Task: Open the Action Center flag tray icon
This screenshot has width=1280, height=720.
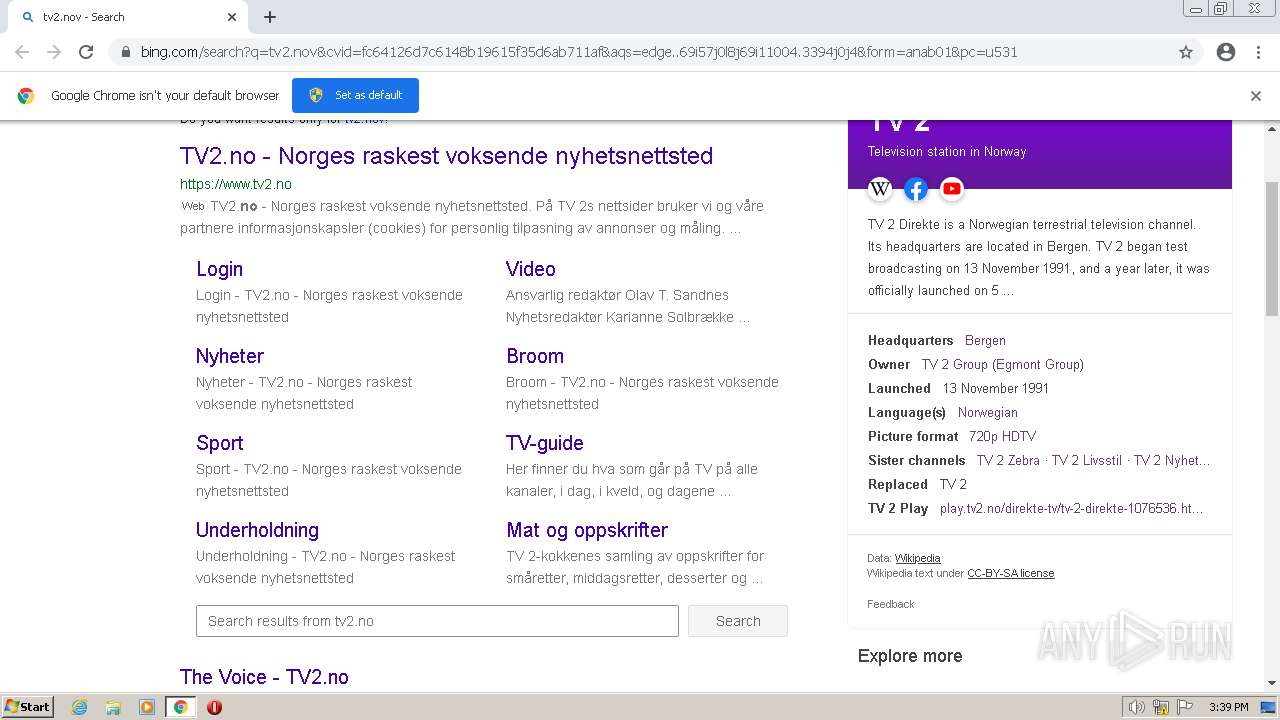Action: point(1185,707)
